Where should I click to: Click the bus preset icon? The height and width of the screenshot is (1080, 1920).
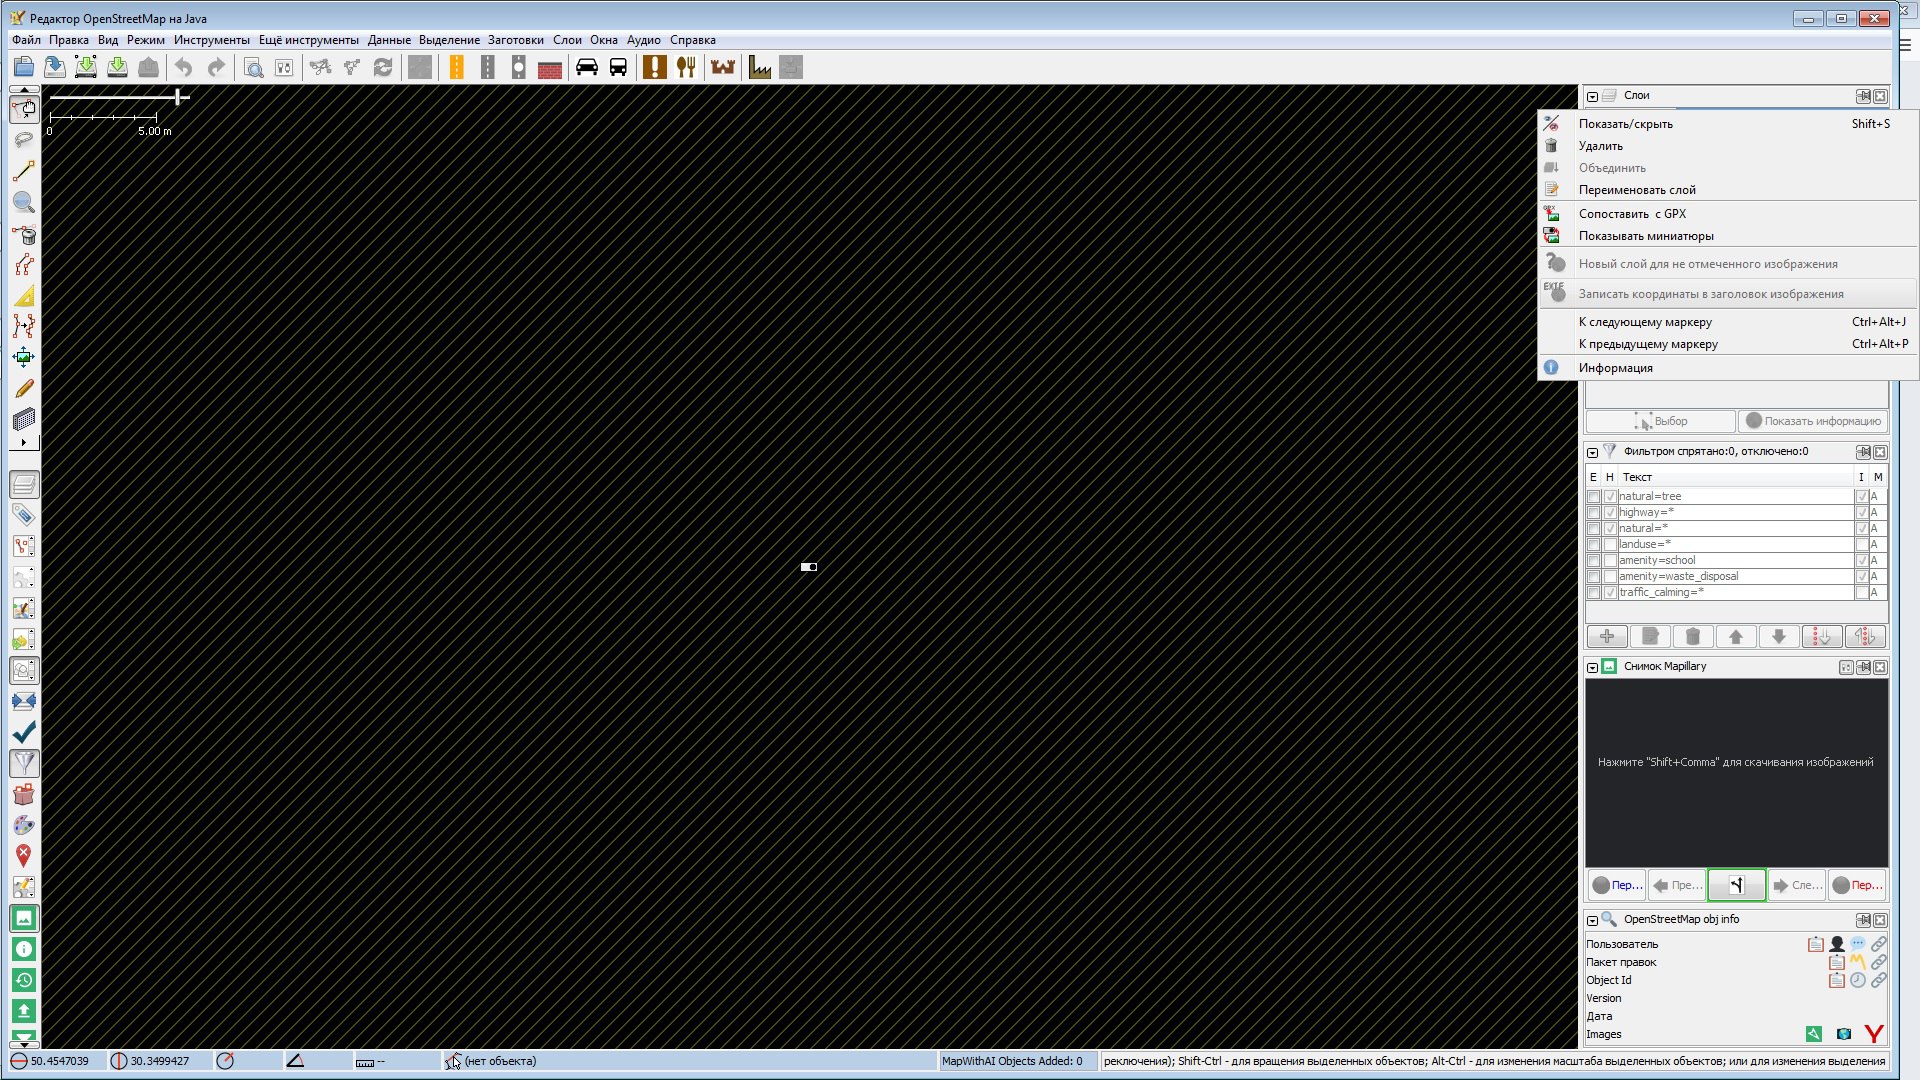click(618, 68)
